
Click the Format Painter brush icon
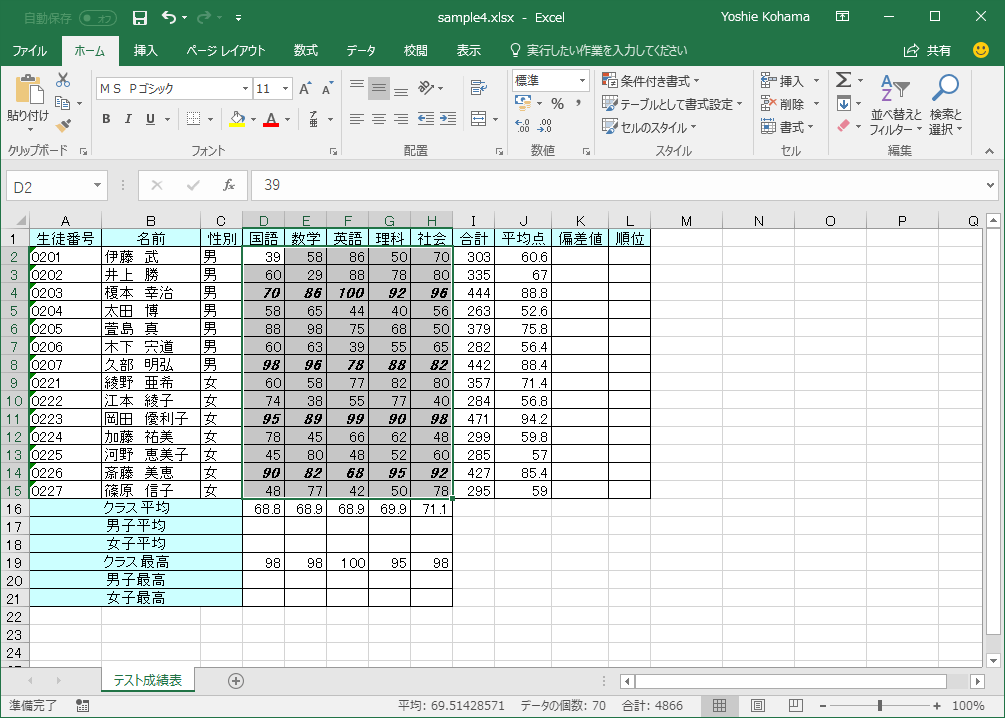(63, 126)
